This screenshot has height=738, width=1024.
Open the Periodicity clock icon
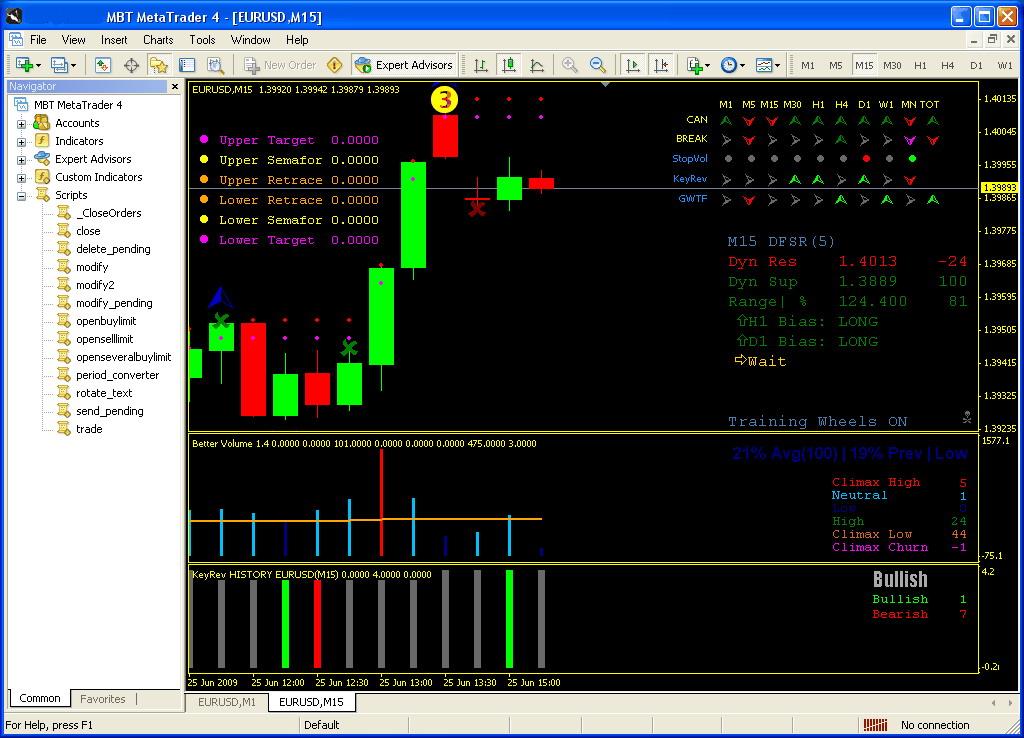click(x=729, y=65)
